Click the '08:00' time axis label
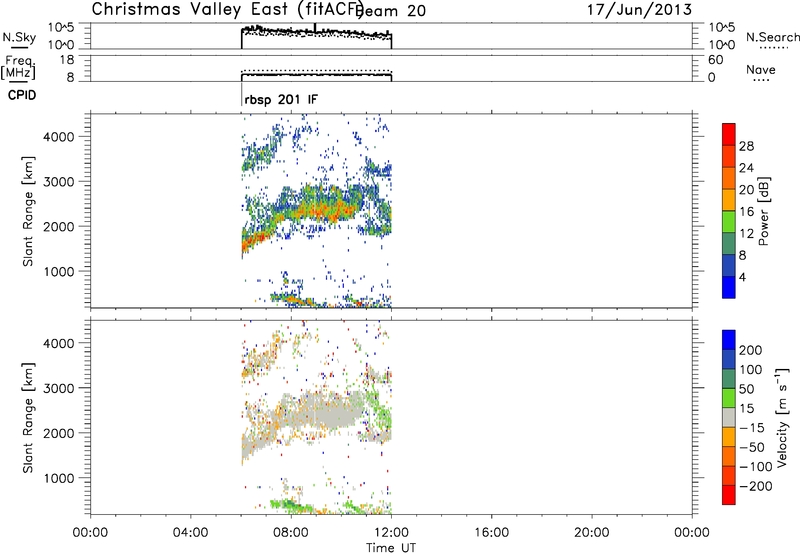Viewport: 800px width, 554px height. pyautogui.click(x=291, y=533)
